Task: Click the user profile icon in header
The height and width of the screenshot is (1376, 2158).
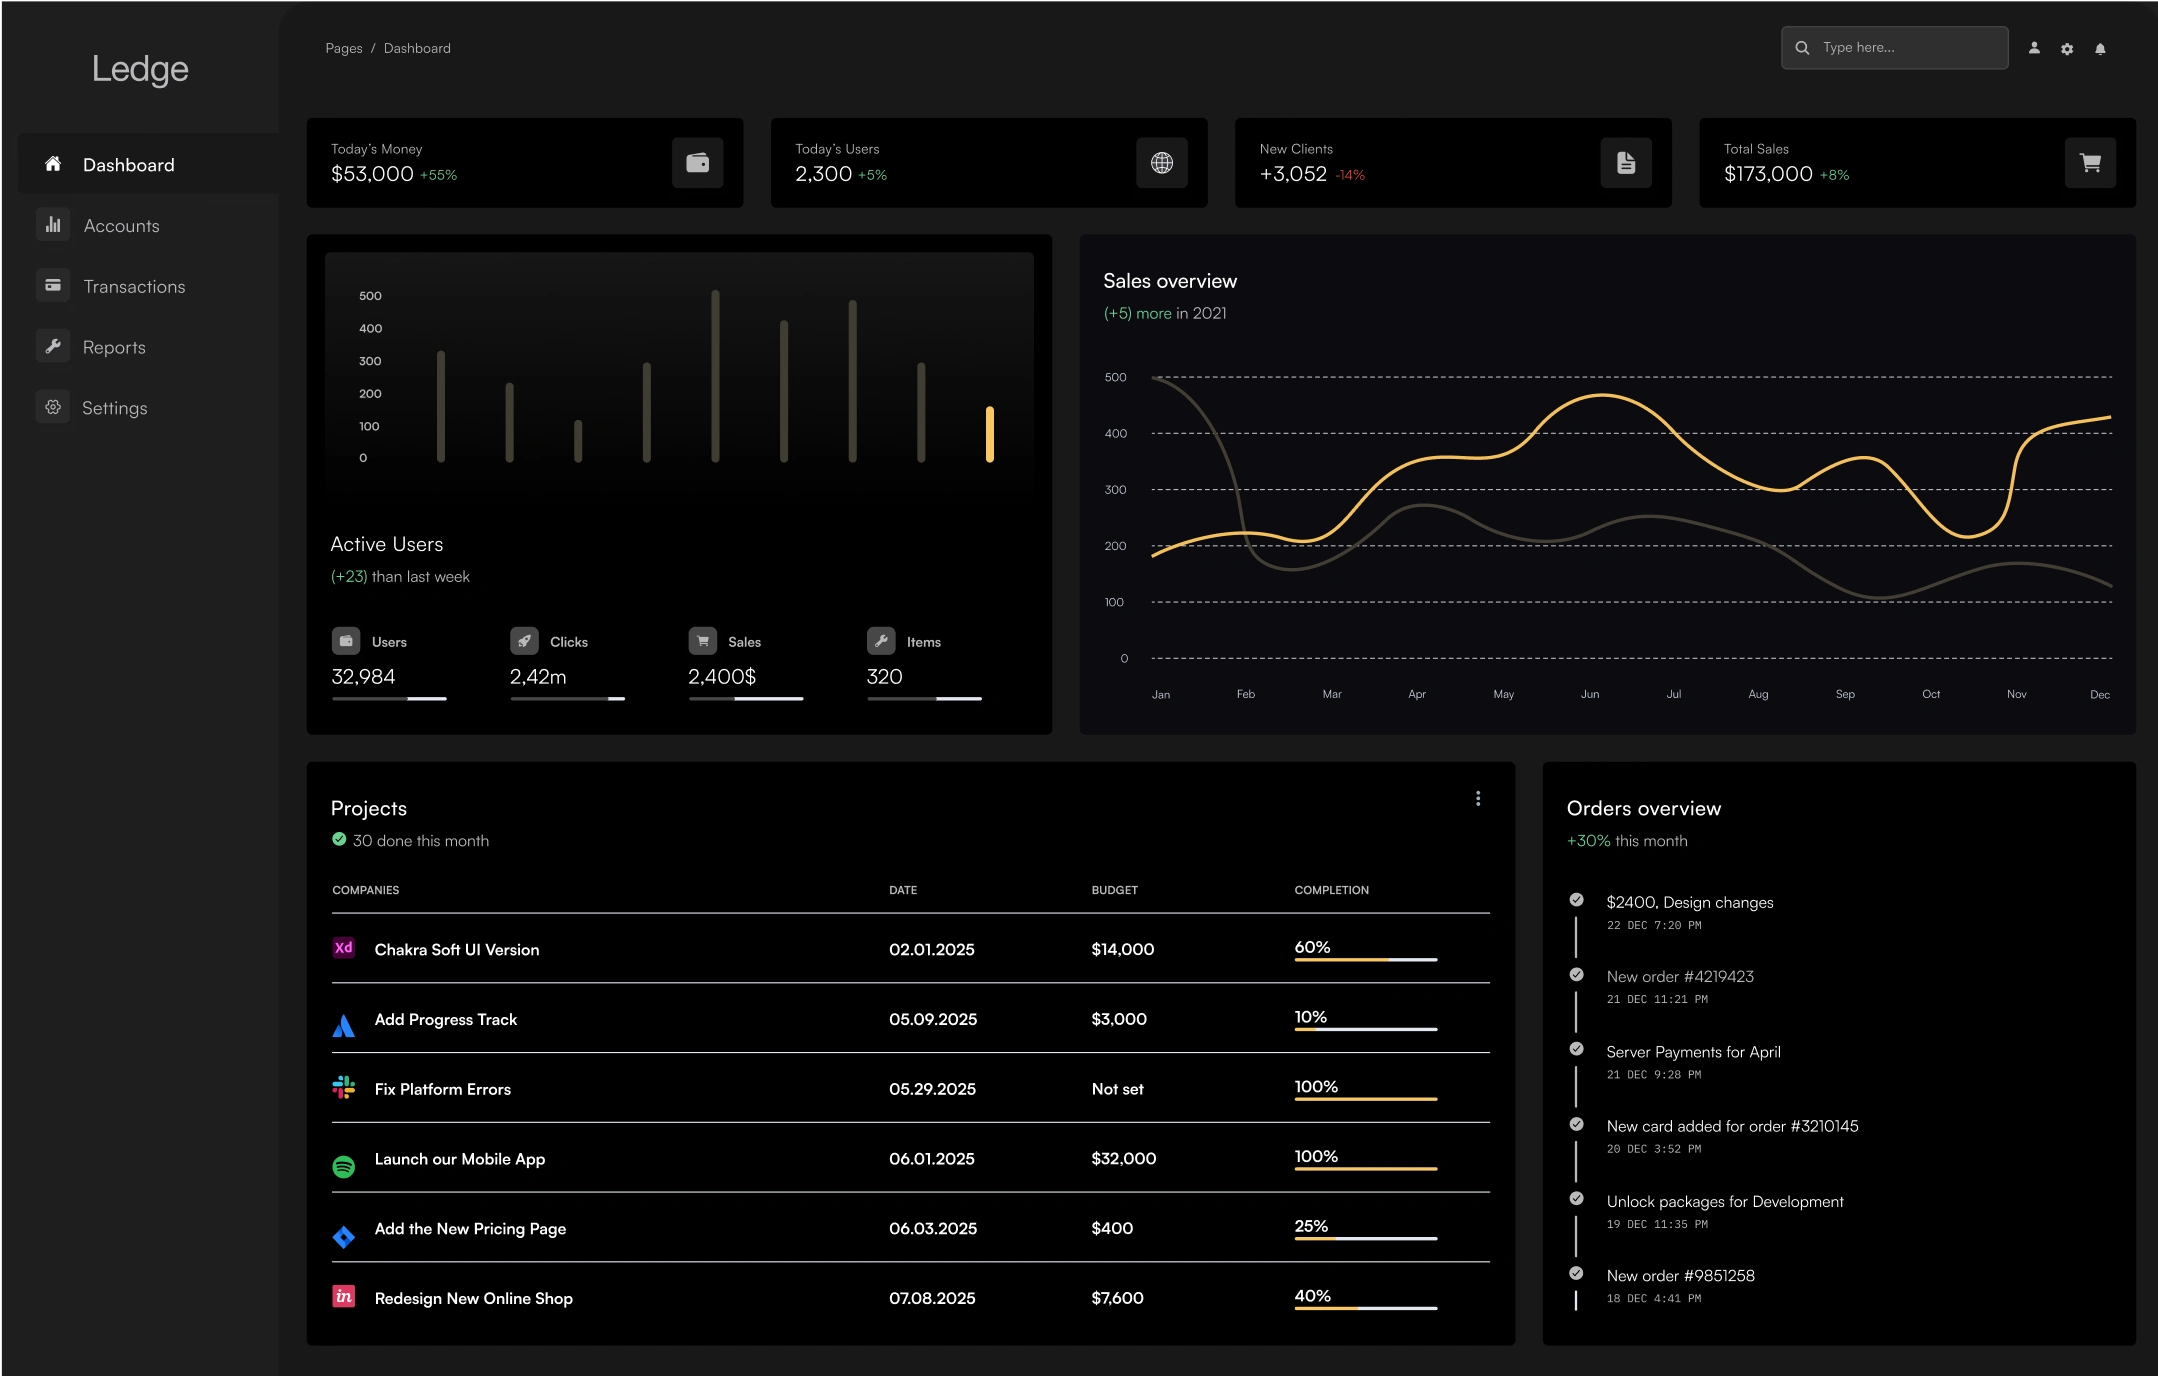Action: click(2034, 48)
